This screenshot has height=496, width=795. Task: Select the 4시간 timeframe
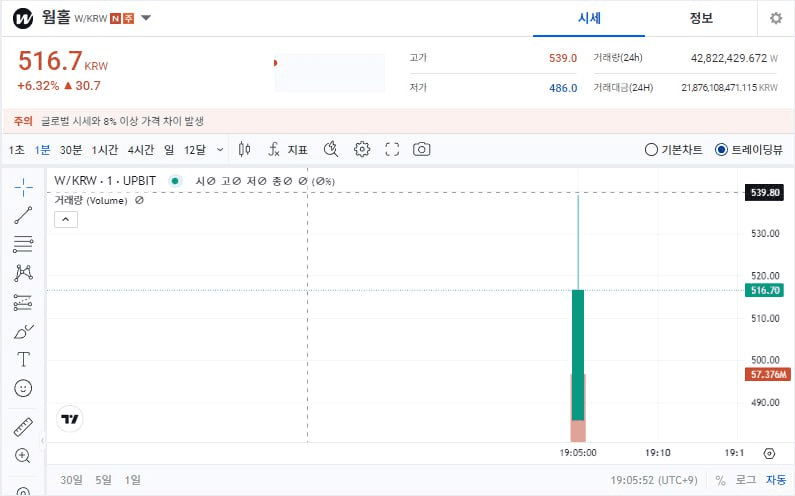[x=140, y=150]
